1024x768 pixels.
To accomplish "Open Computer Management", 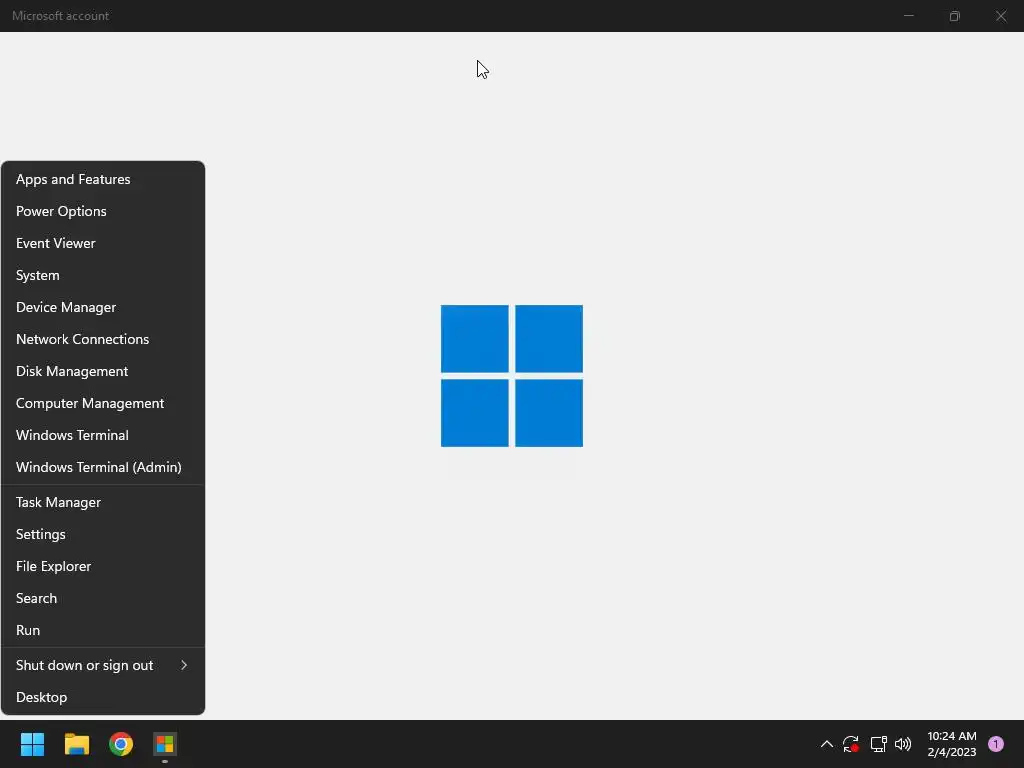I will pyautogui.click(x=103, y=403).
